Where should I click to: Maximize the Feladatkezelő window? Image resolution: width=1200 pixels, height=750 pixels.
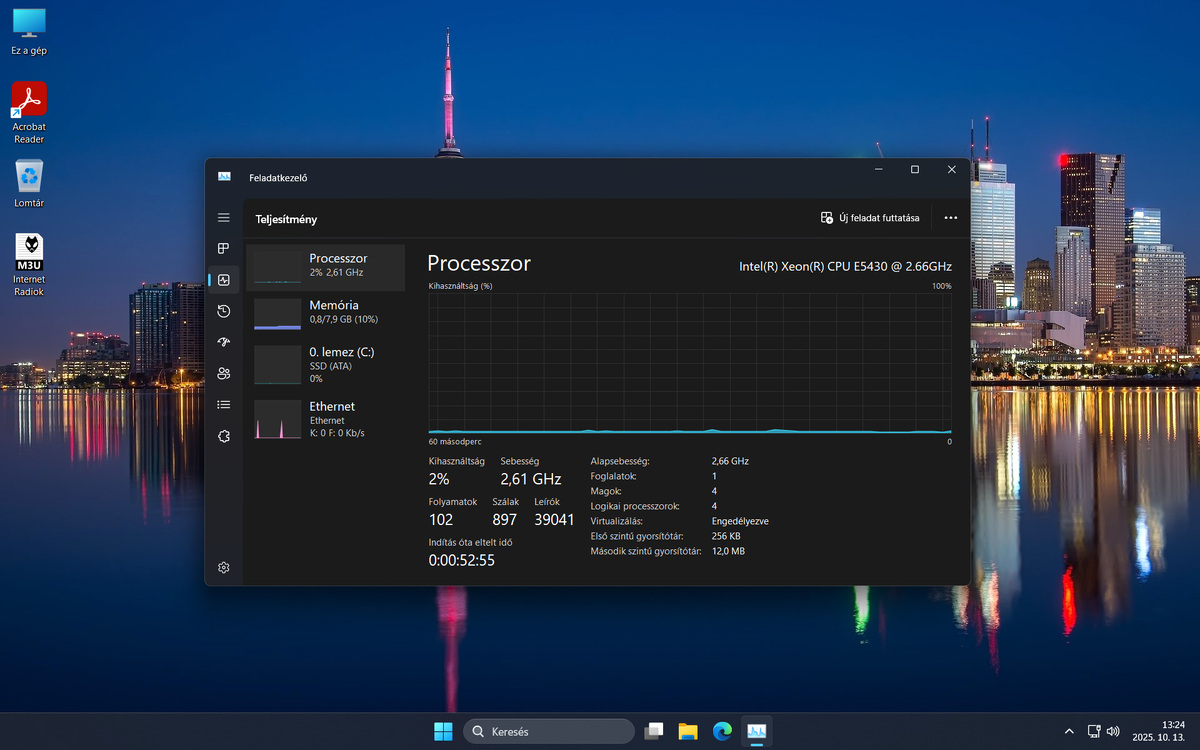[x=915, y=170]
